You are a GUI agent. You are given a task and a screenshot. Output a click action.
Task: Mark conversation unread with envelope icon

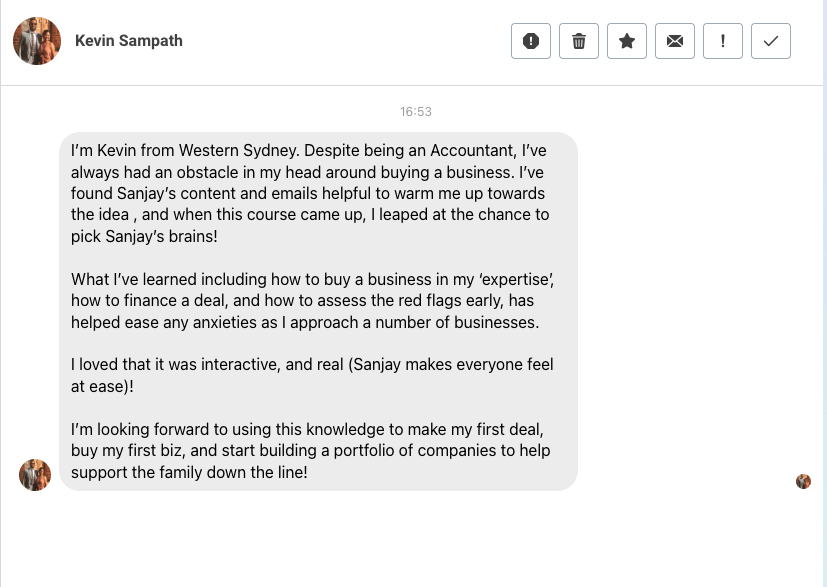pyautogui.click(x=675, y=41)
